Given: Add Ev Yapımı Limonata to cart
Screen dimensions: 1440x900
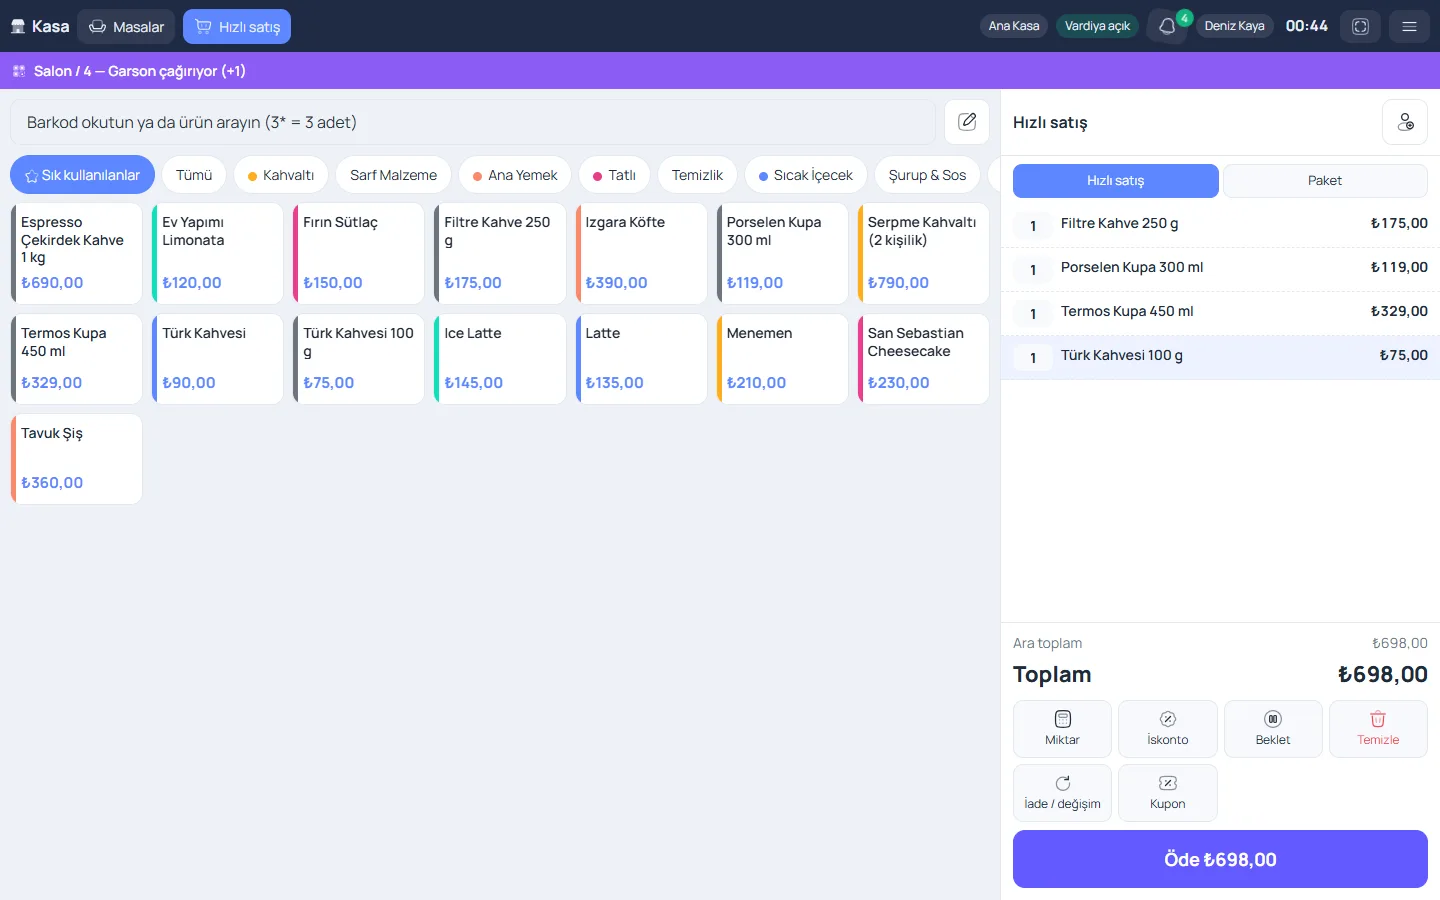Looking at the screenshot, I should [217, 254].
